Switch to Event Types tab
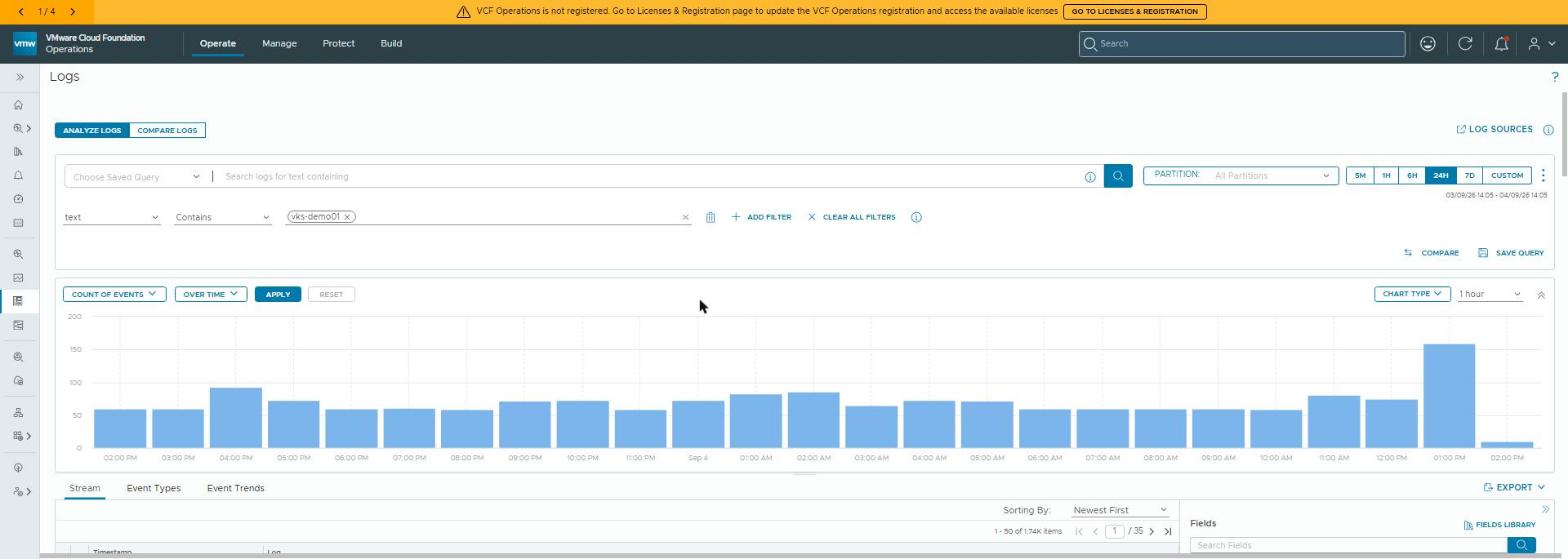This screenshot has height=559, width=1568. click(x=153, y=488)
